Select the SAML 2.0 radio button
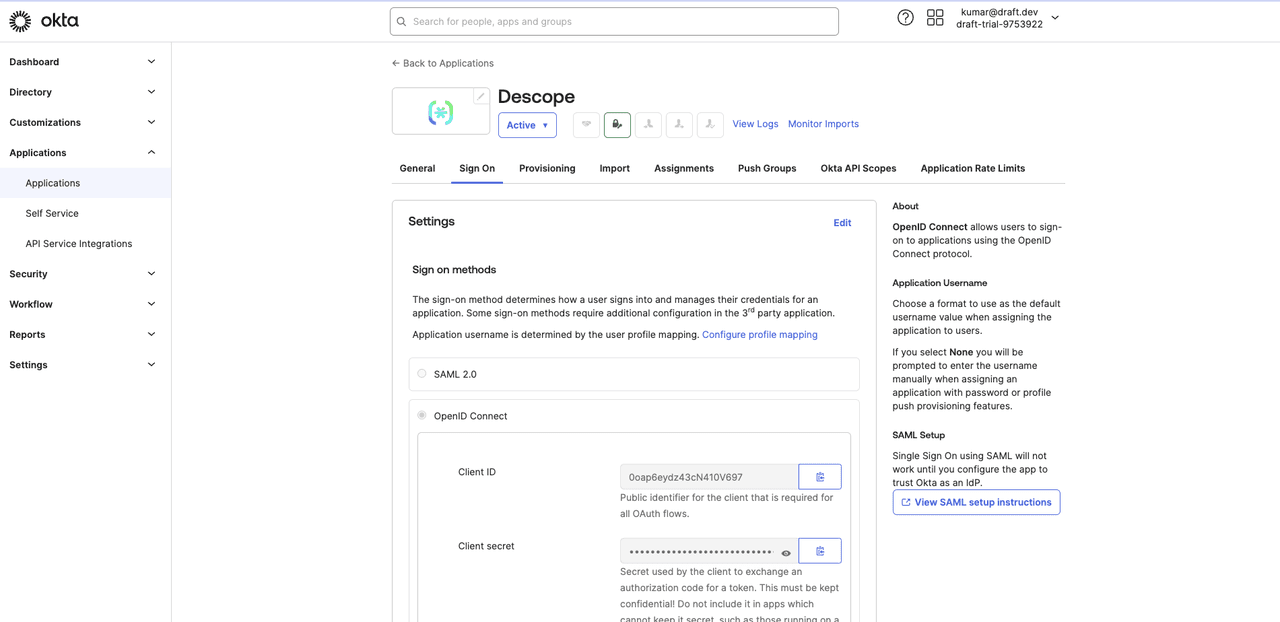 (x=422, y=374)
